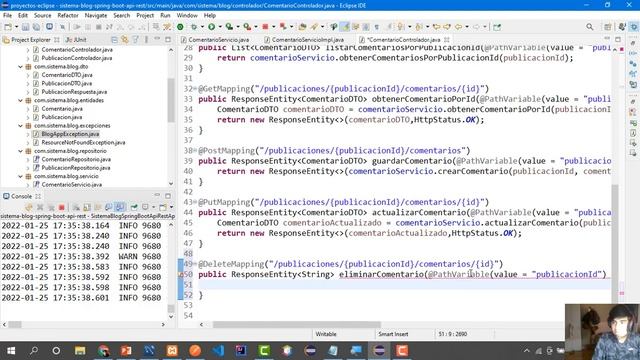The width and height of the screenshot is (640, 360).
Task: Click the Clear Console icon
Action: click(x=76, y=207)
